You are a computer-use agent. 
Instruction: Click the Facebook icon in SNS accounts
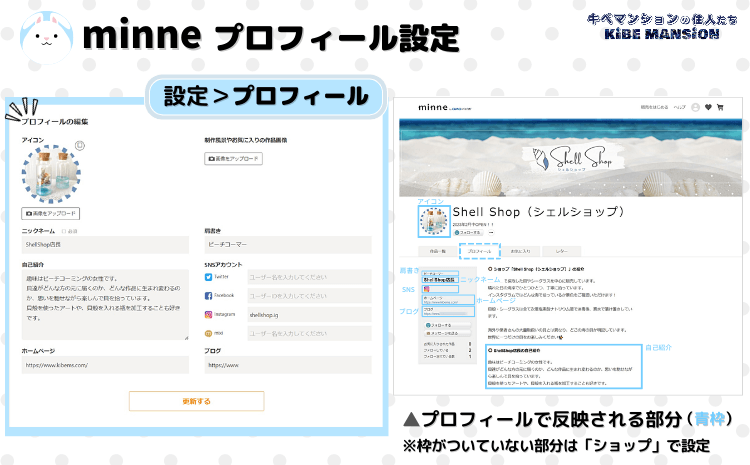tap(208, 296)
